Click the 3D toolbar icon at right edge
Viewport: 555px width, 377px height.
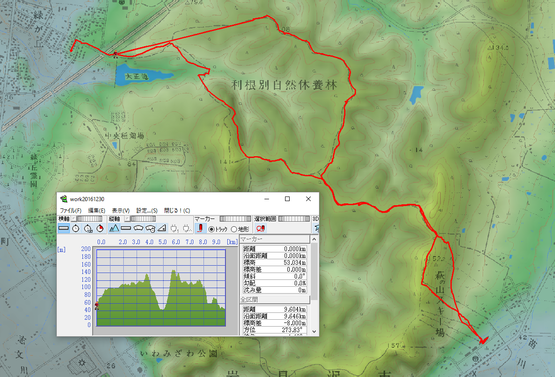click(x=316, y=229)
